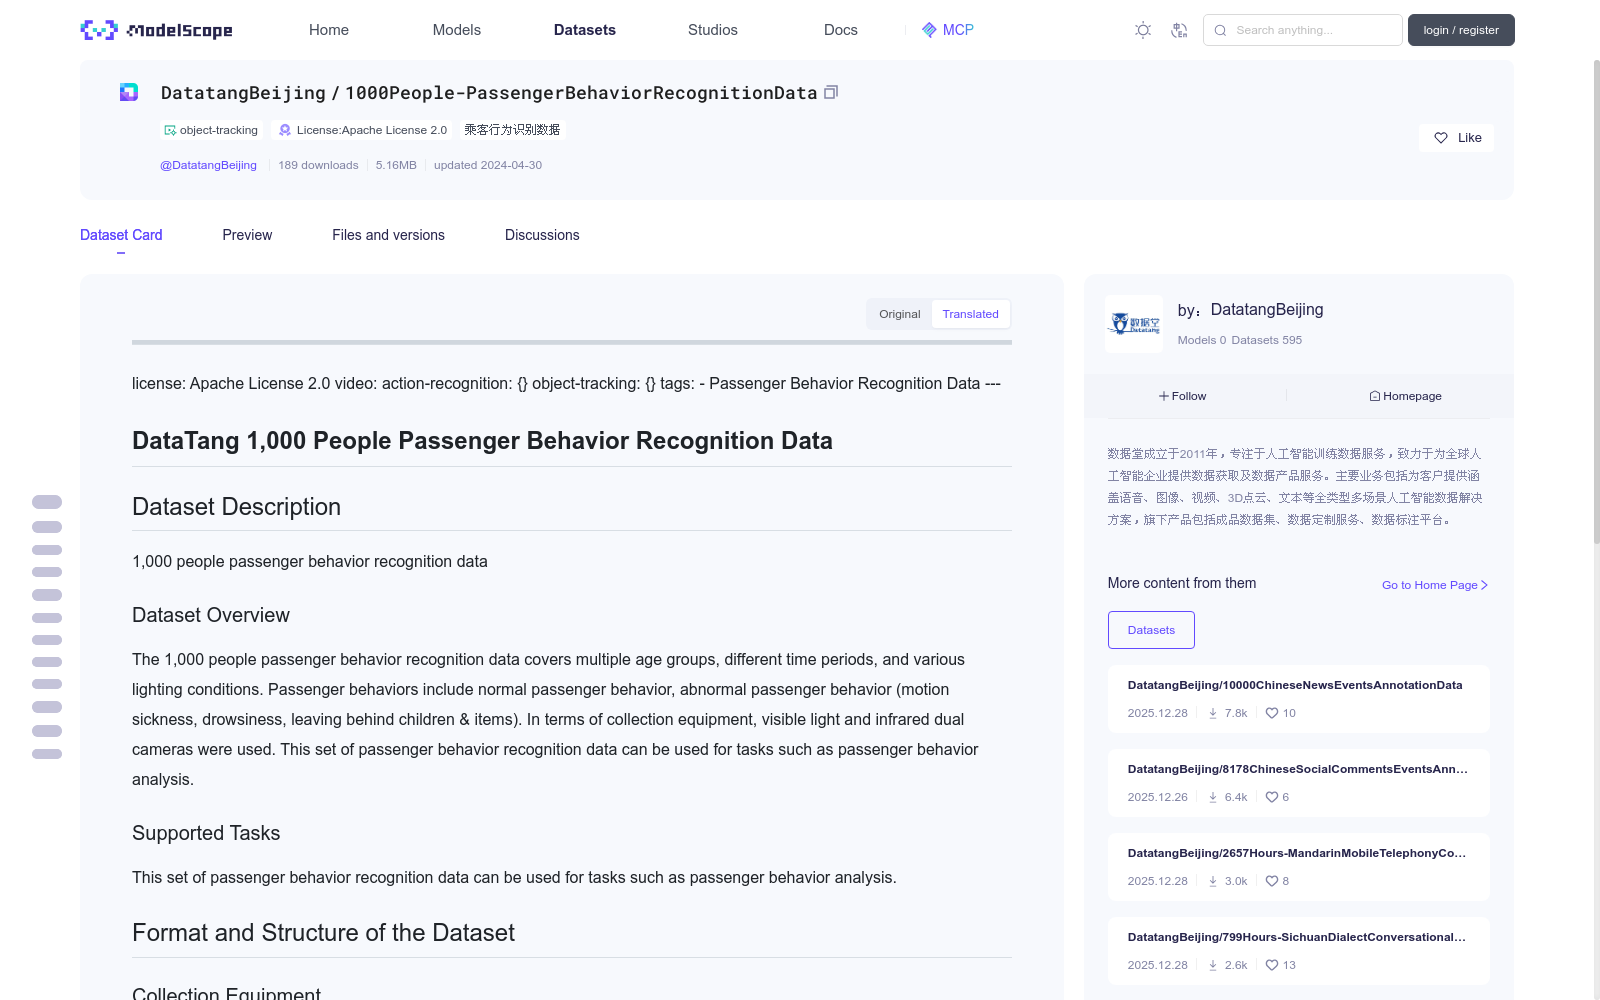
Task: Follow the DatatangBeijing organization
Action: click(x=1183, y=396)
